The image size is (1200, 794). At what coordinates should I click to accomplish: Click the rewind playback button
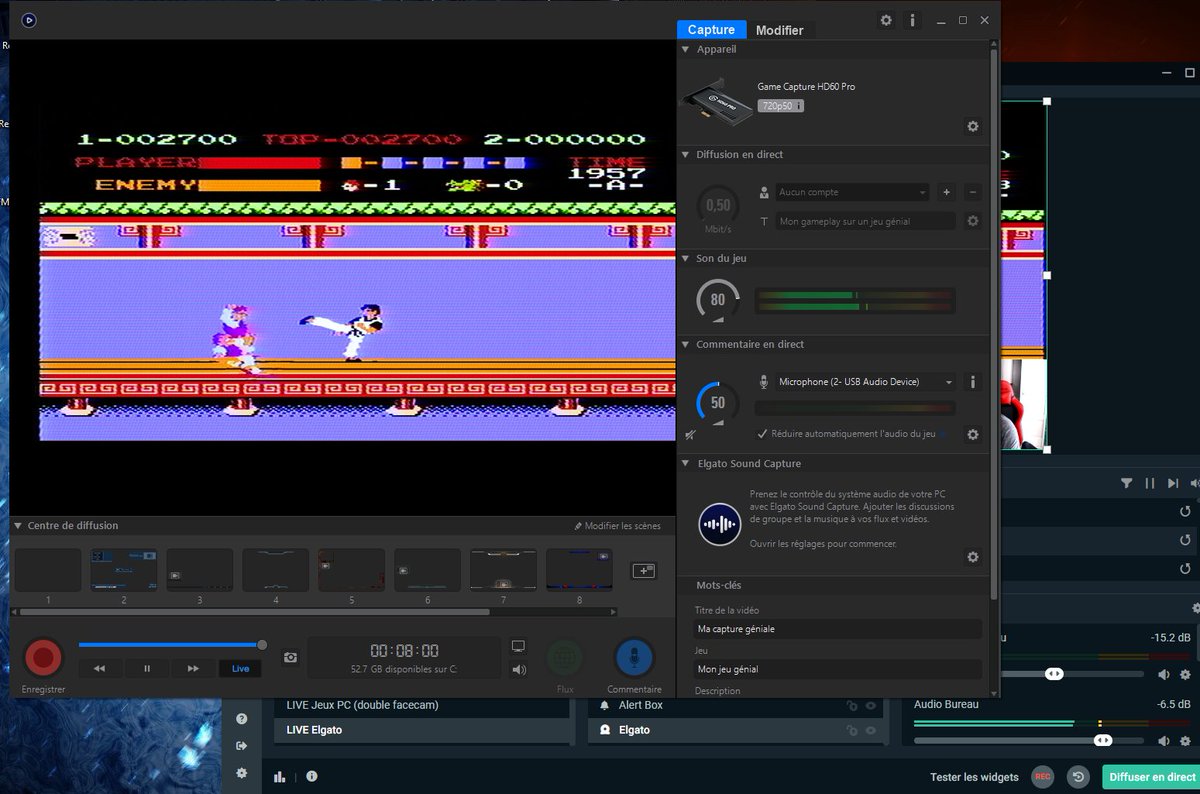[99, 668]
